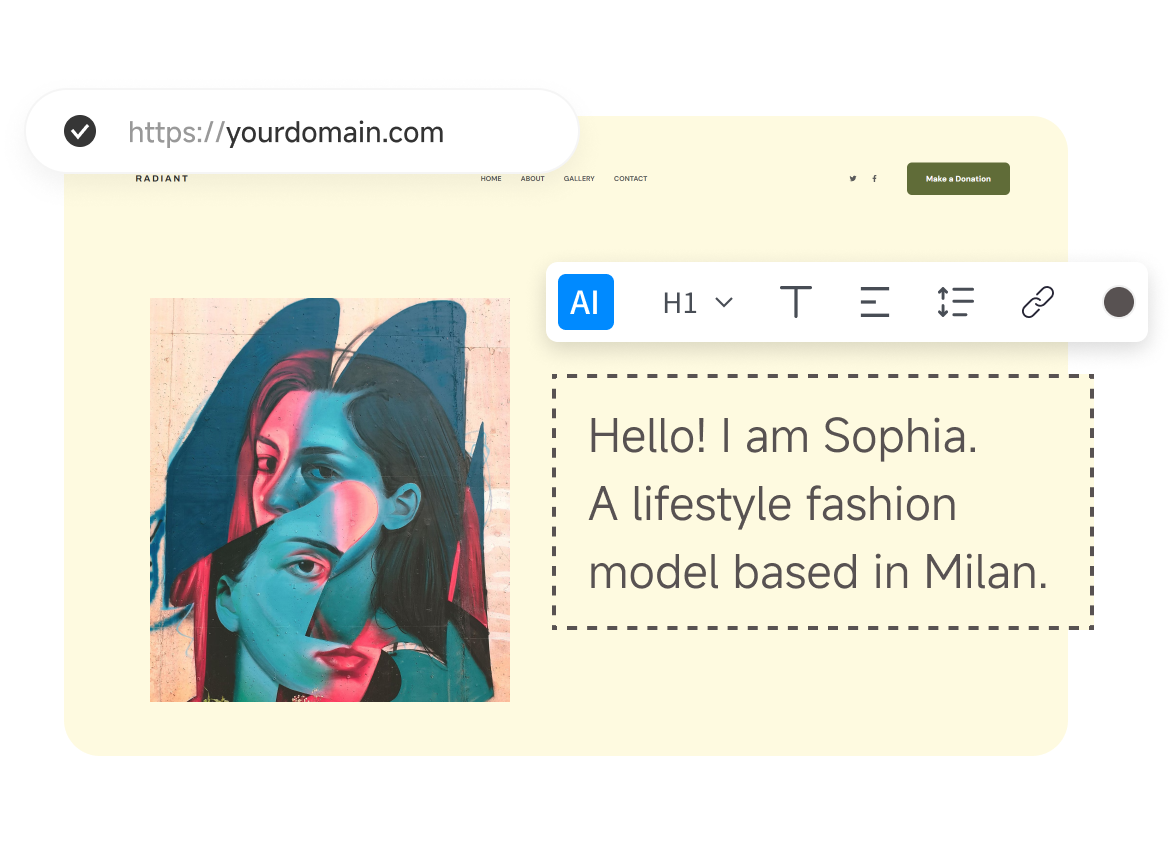This screenshot has height=848, width=1176.
Task: Open the text font style tool
Action: (795, 302)
